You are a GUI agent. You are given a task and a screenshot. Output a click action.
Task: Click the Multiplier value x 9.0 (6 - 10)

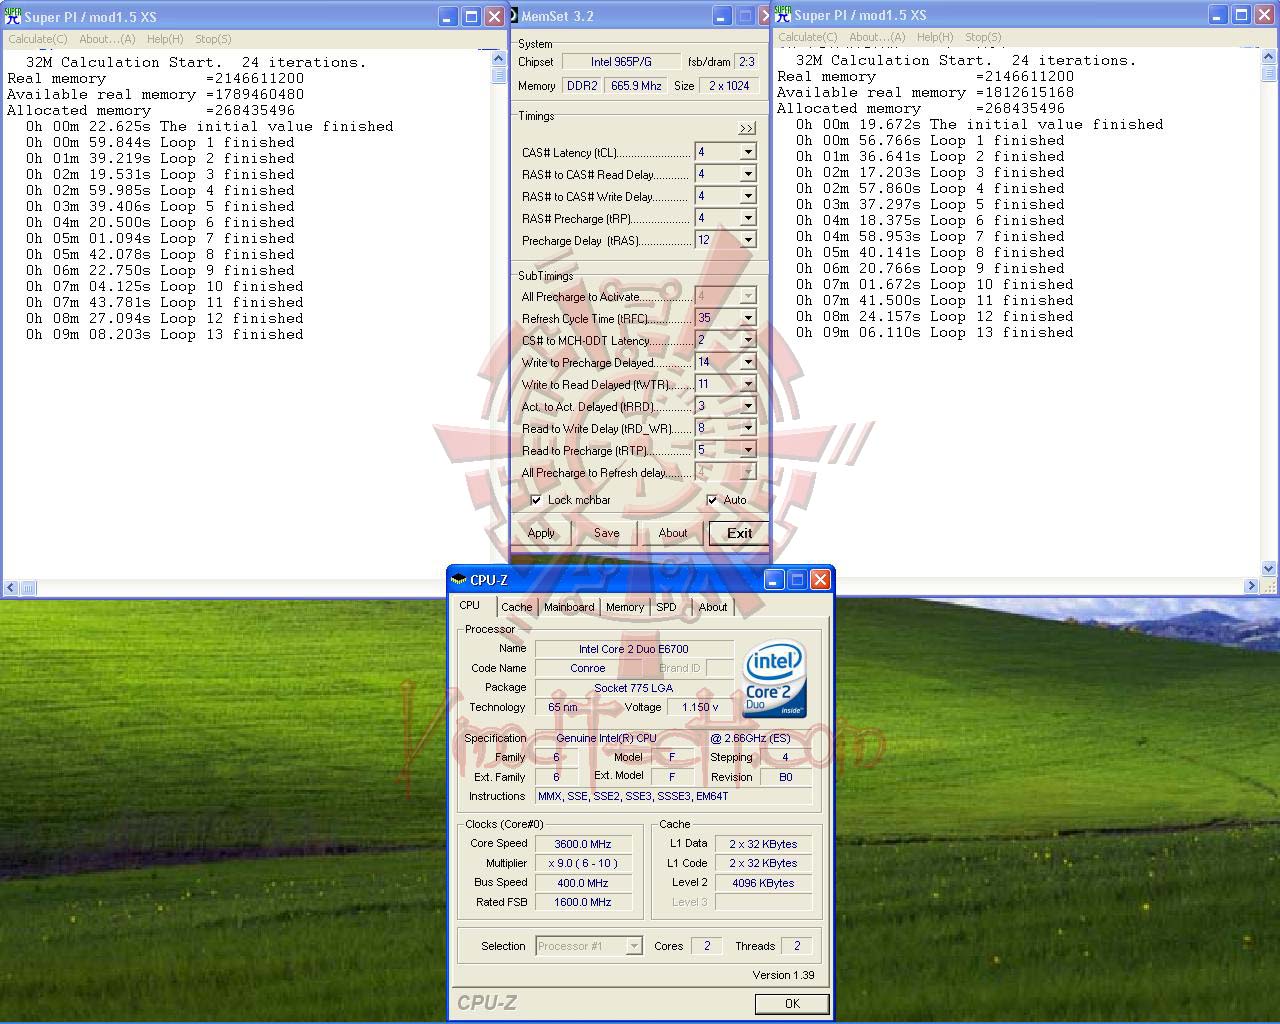point(583,863)
